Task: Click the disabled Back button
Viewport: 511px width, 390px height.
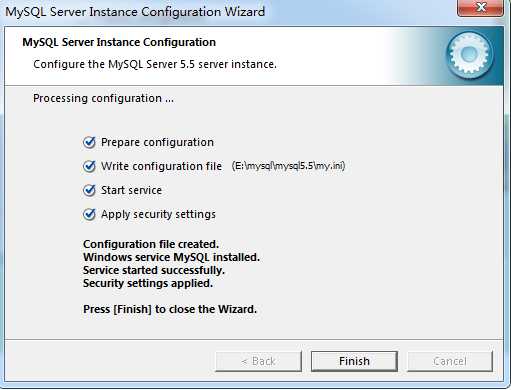Action: (259, 361)
